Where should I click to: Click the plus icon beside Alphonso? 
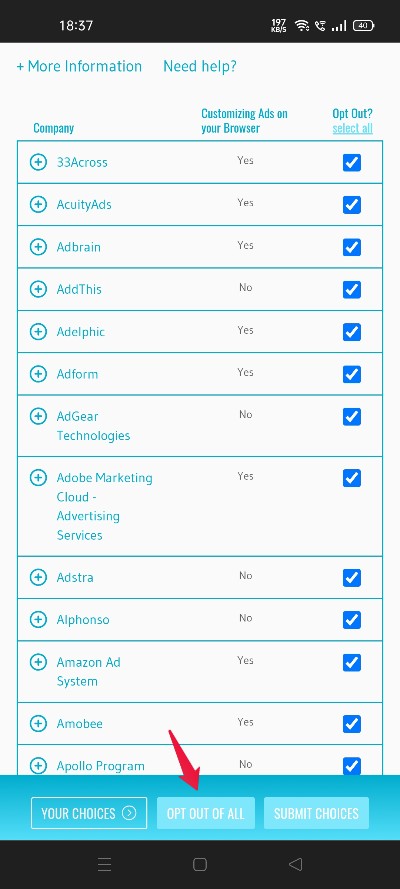click(x=38, y=619)
